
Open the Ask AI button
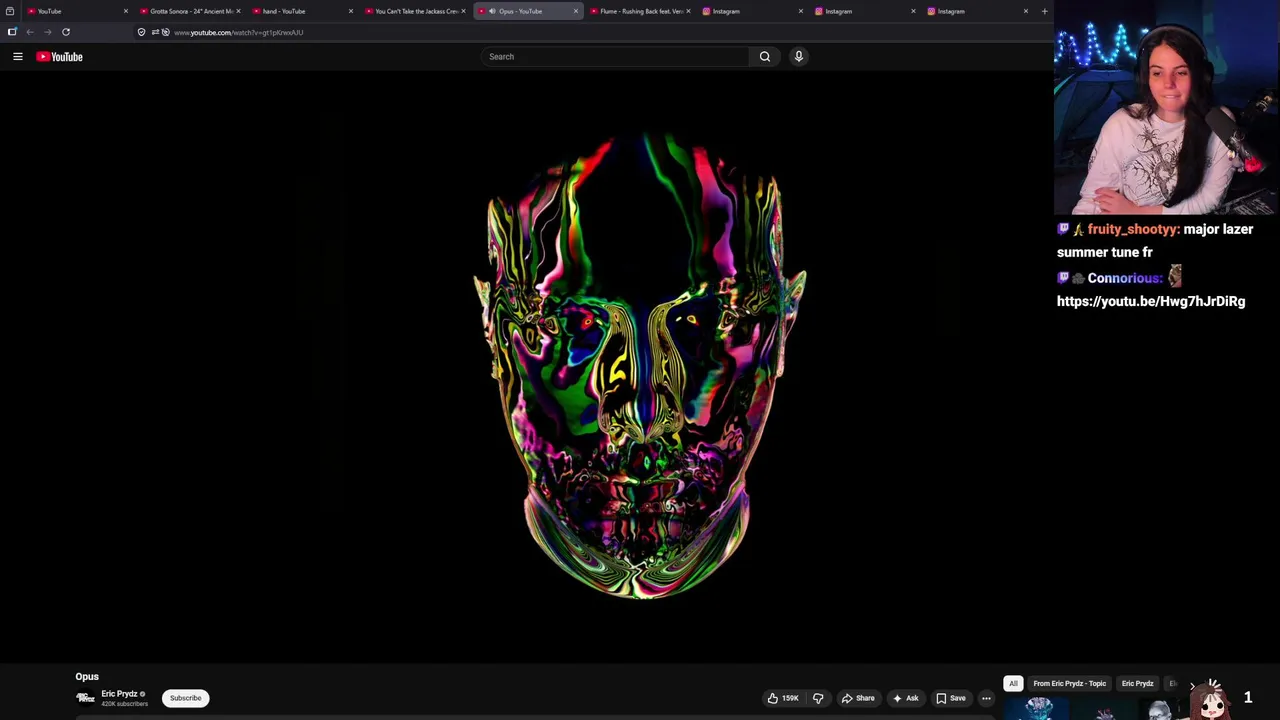(905, 698)
